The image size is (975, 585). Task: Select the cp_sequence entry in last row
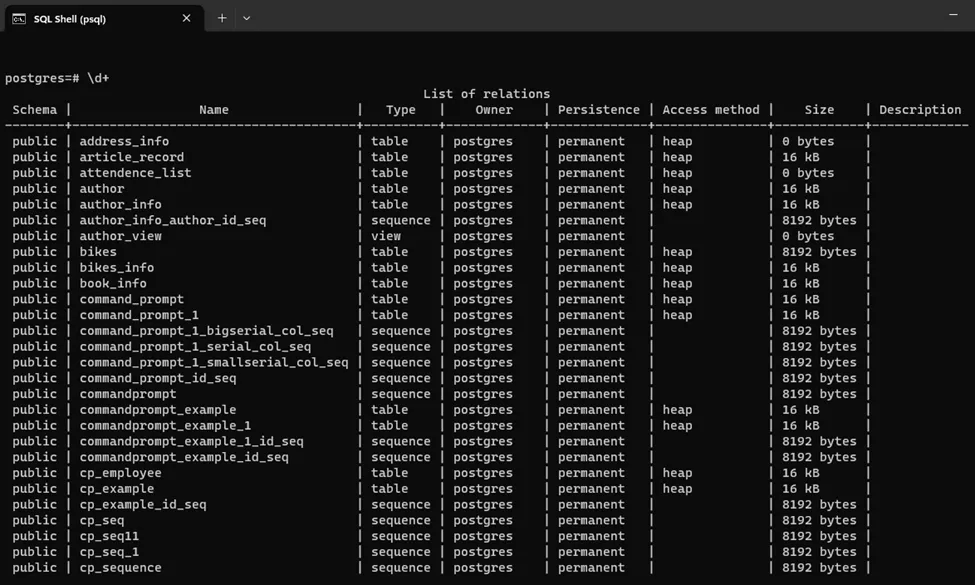[120, 568]
